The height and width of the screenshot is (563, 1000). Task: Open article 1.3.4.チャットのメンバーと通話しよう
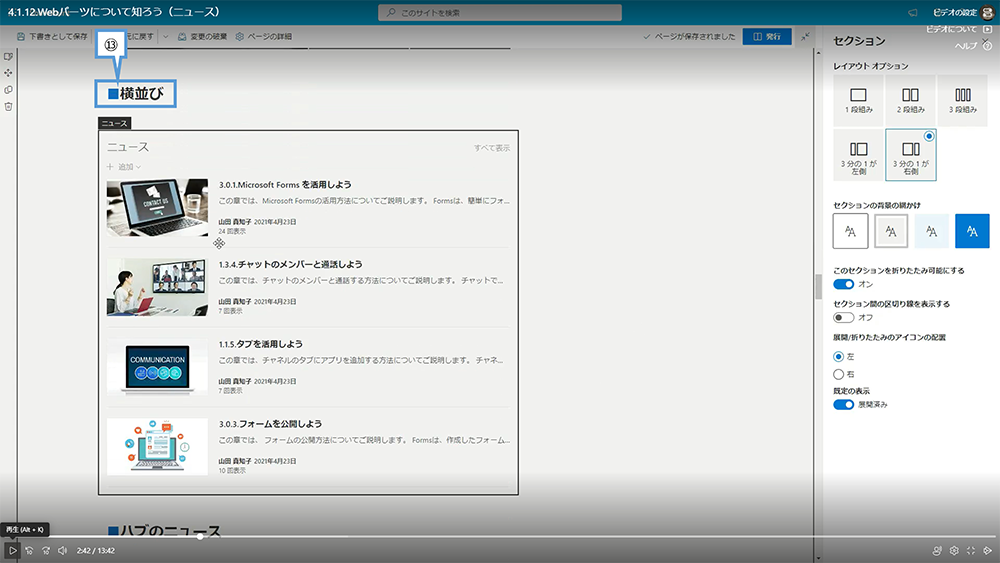click(290, 265)
